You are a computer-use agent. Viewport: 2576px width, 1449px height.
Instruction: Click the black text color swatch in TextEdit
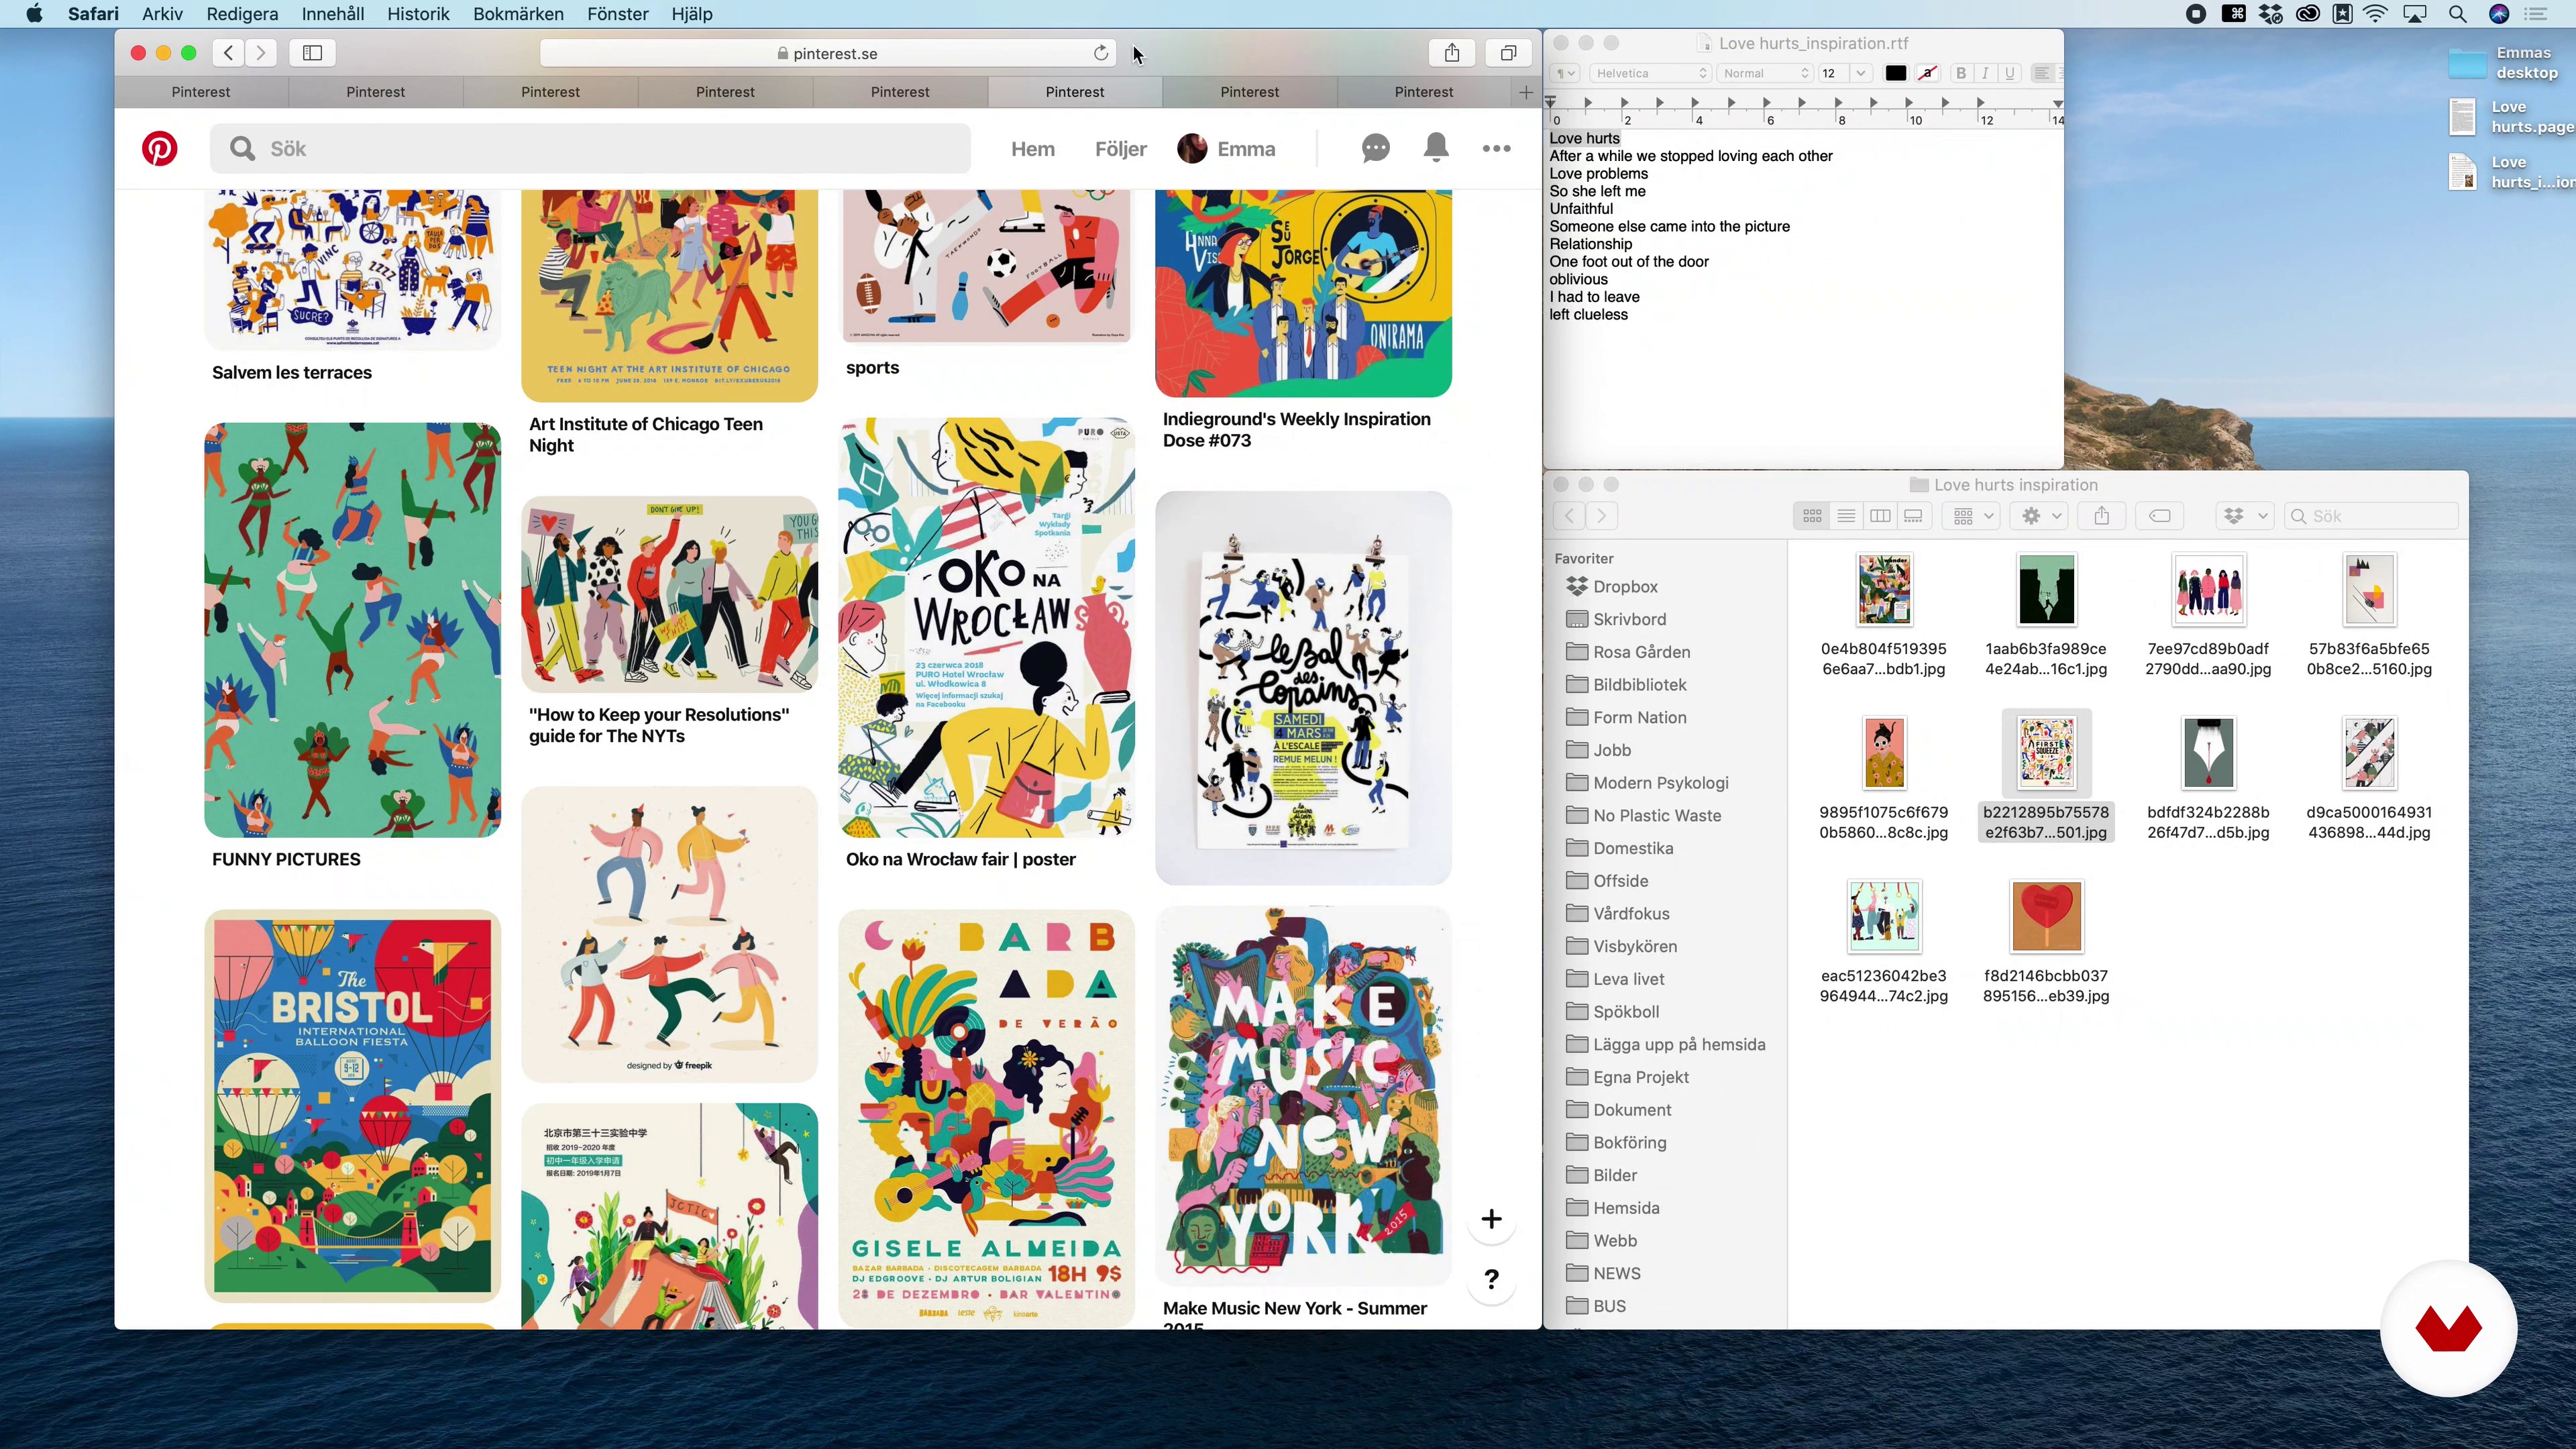pyautogui.click(x=1895, y=73)
